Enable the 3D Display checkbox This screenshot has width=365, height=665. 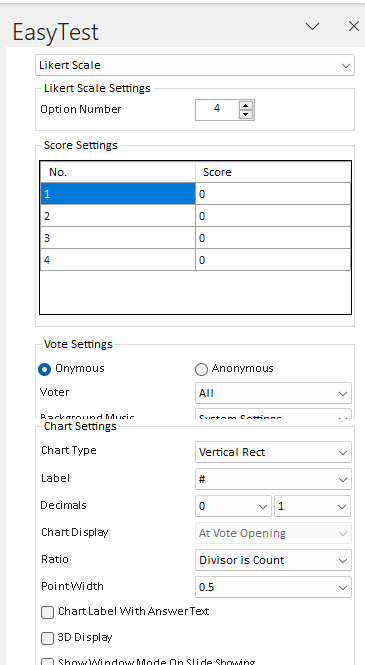pyautogui.click(x=47, y=638)
